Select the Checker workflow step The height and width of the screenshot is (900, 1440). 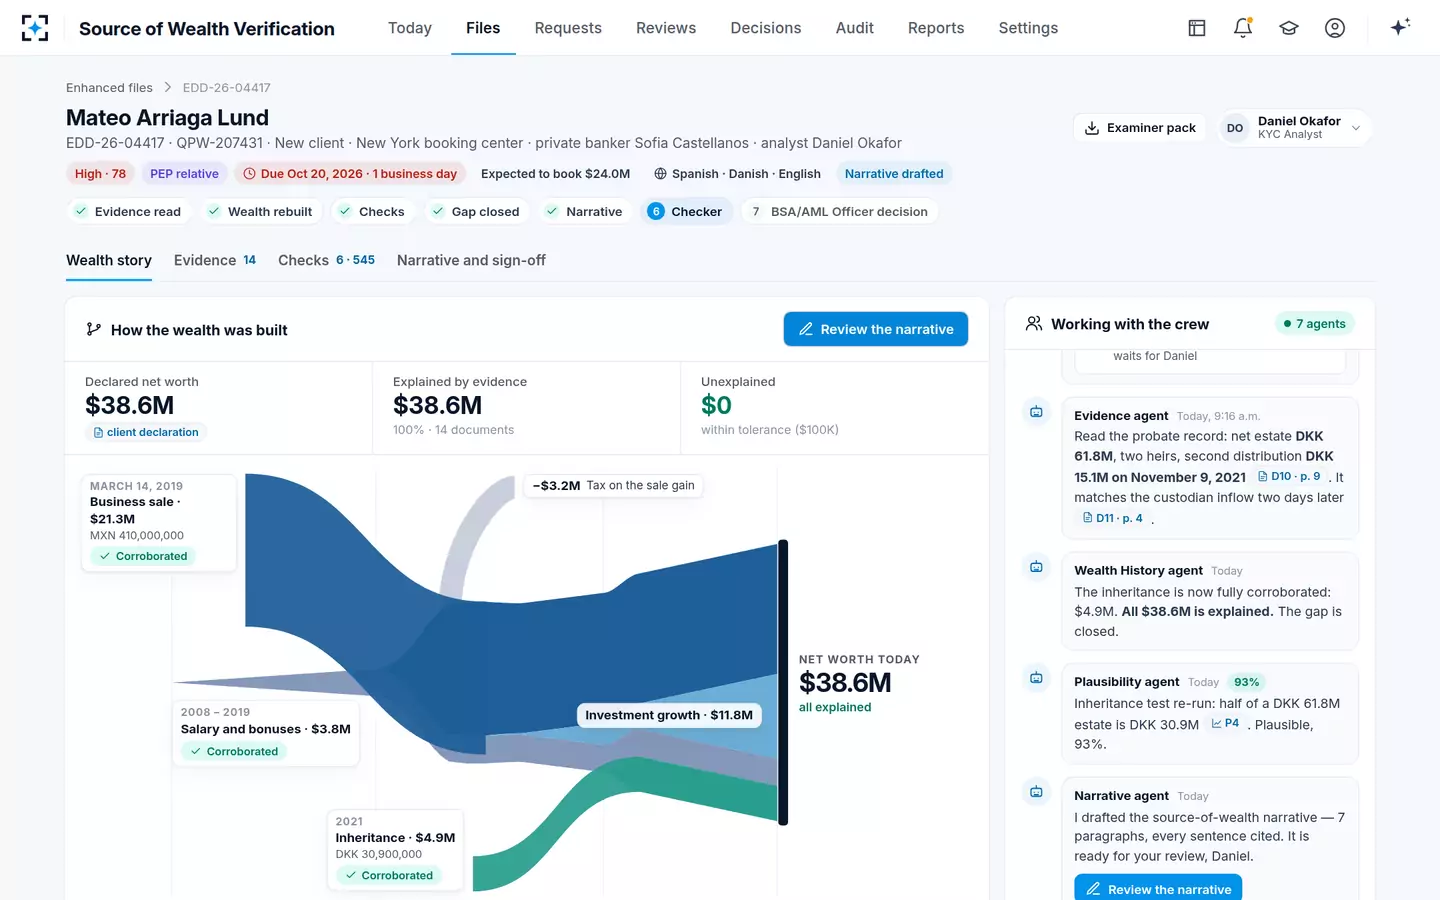(686, 212)
